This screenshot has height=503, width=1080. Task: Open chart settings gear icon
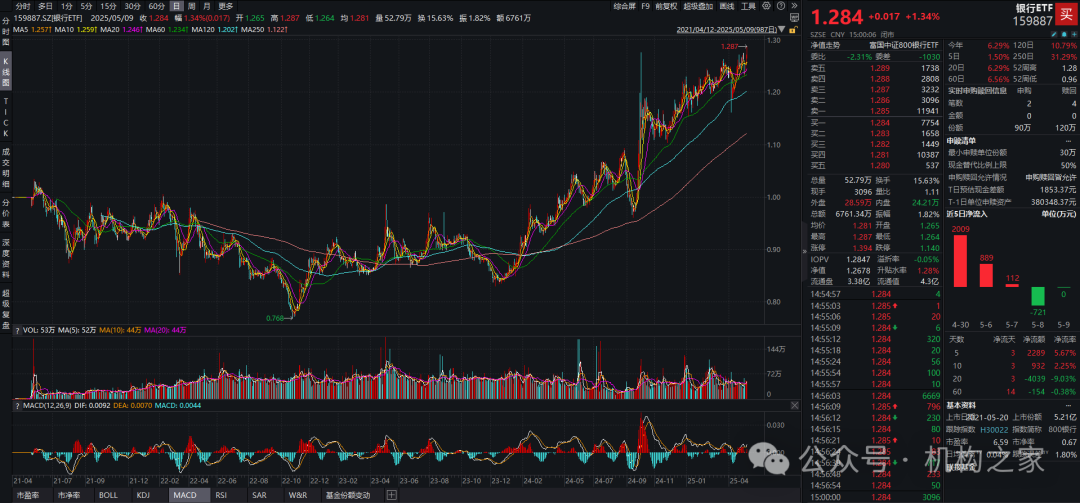click(766, 6)
